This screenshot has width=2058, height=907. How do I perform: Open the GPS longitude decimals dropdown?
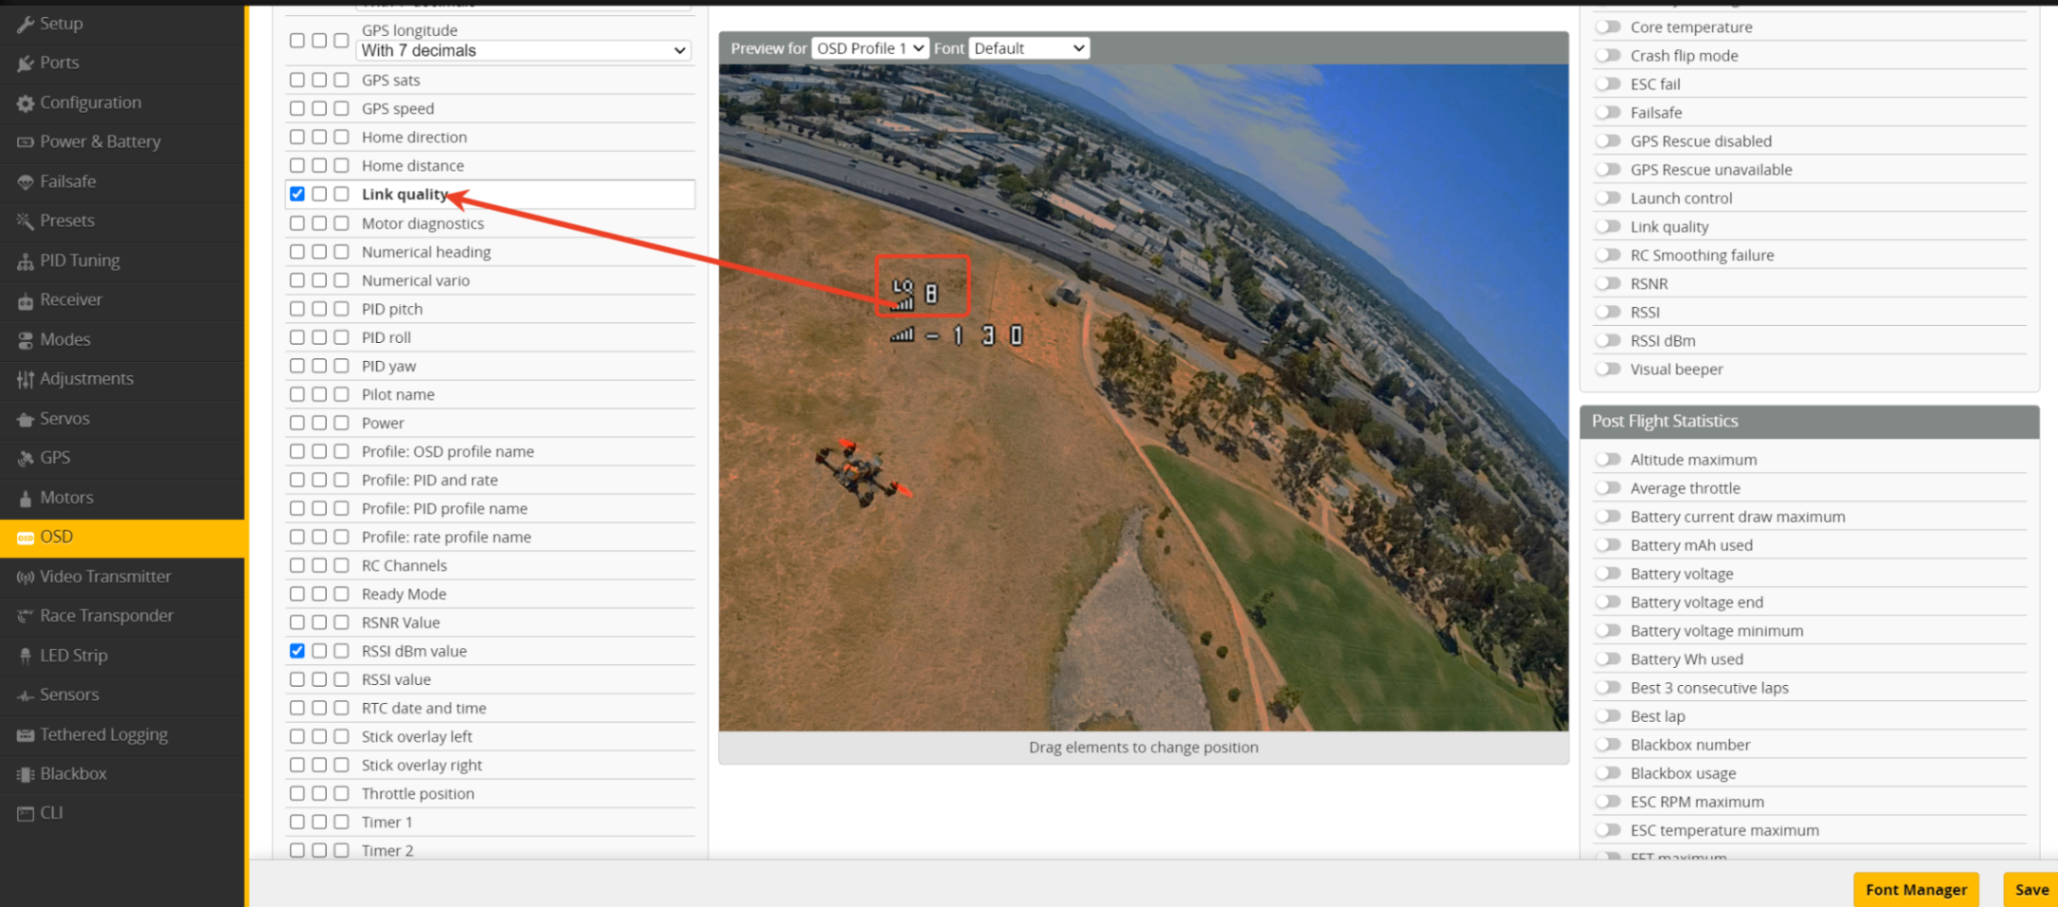click(524, 51)
